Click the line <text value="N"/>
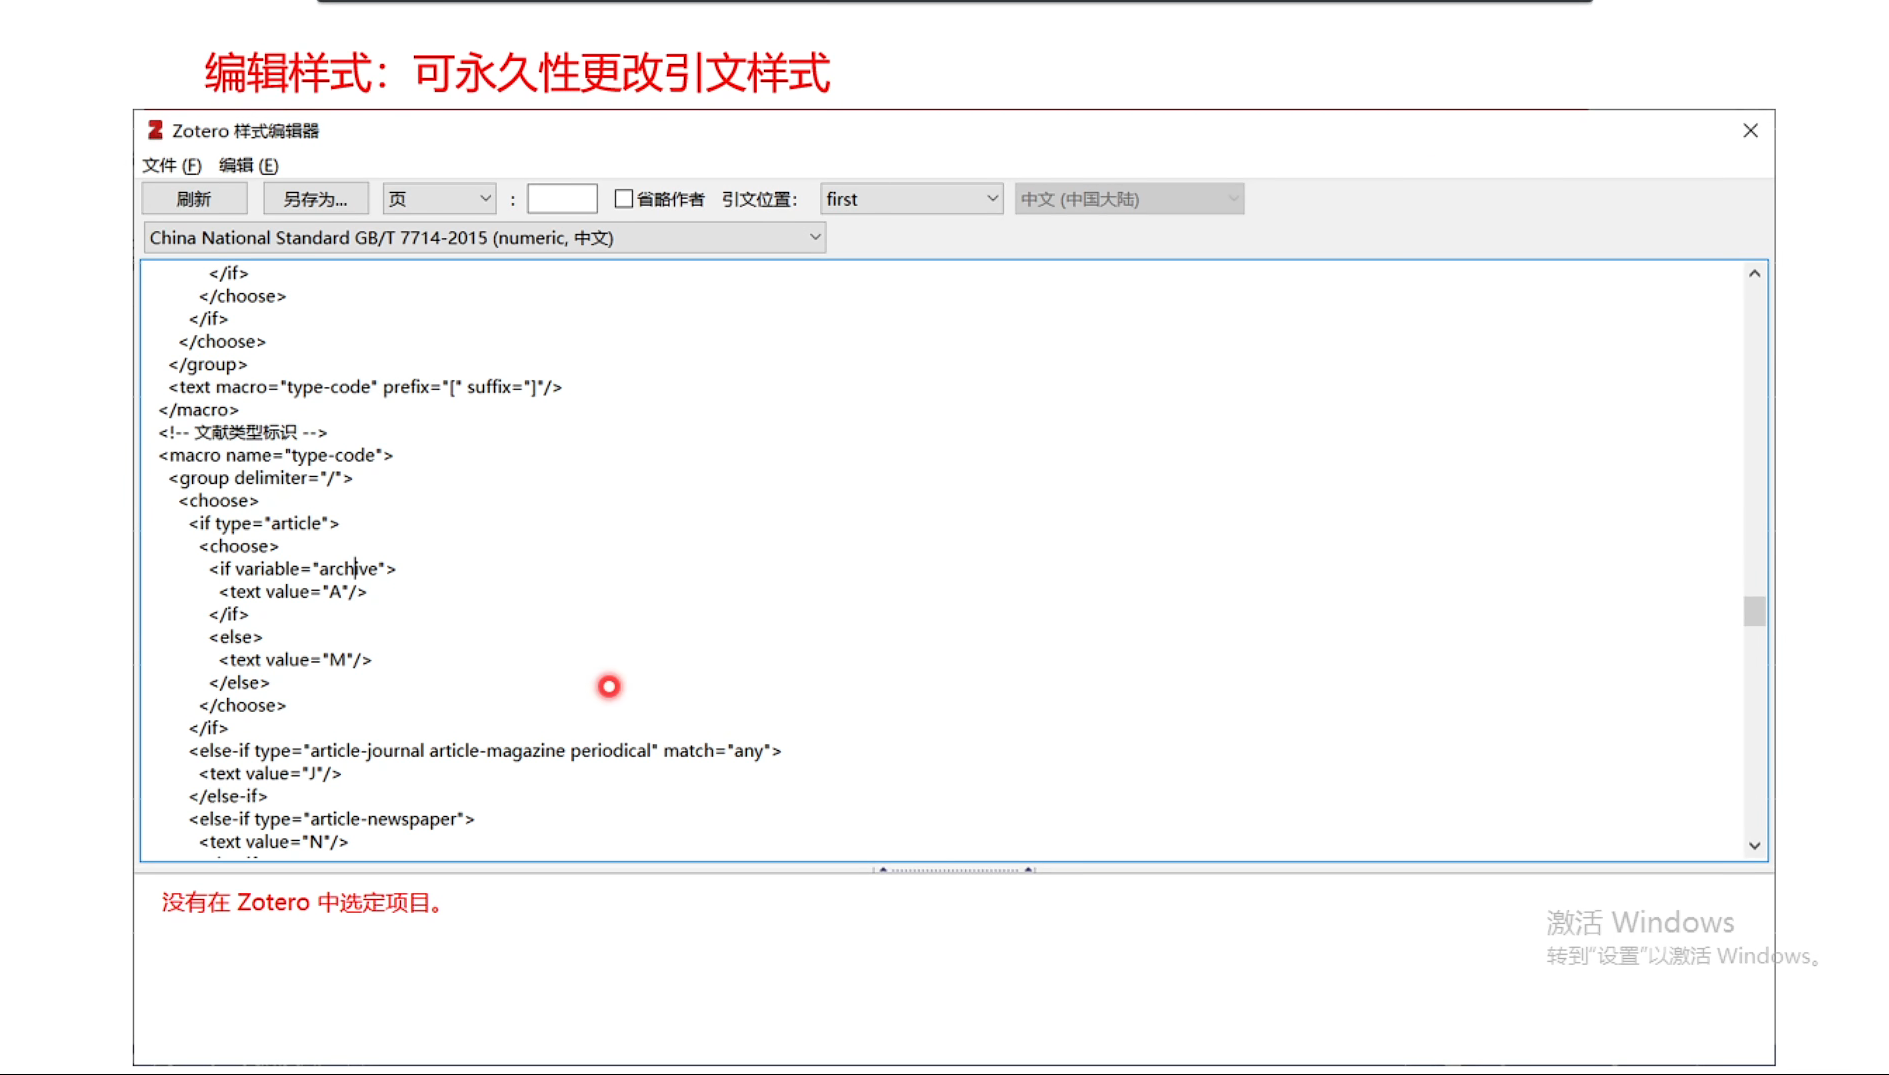This screenshot has height=1075, width=1889. pos(273,842)
